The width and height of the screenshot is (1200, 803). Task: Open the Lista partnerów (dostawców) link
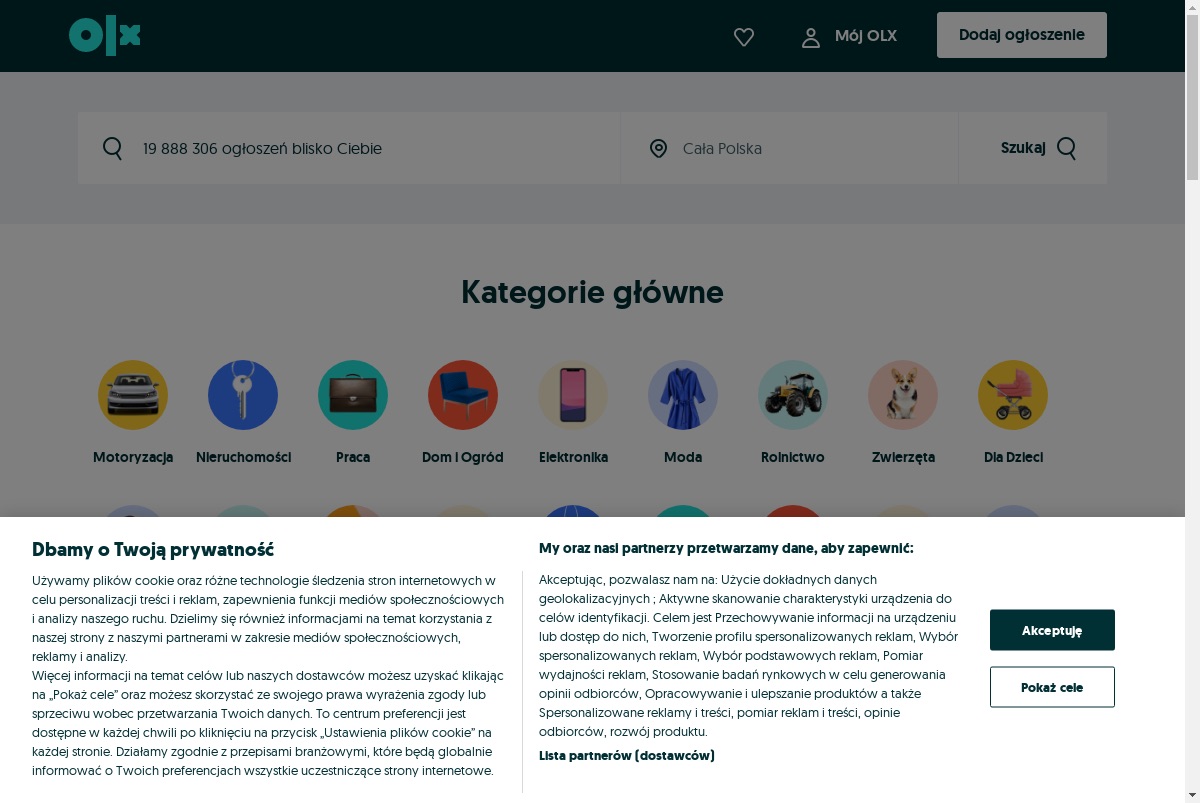[x=627, y=755]
